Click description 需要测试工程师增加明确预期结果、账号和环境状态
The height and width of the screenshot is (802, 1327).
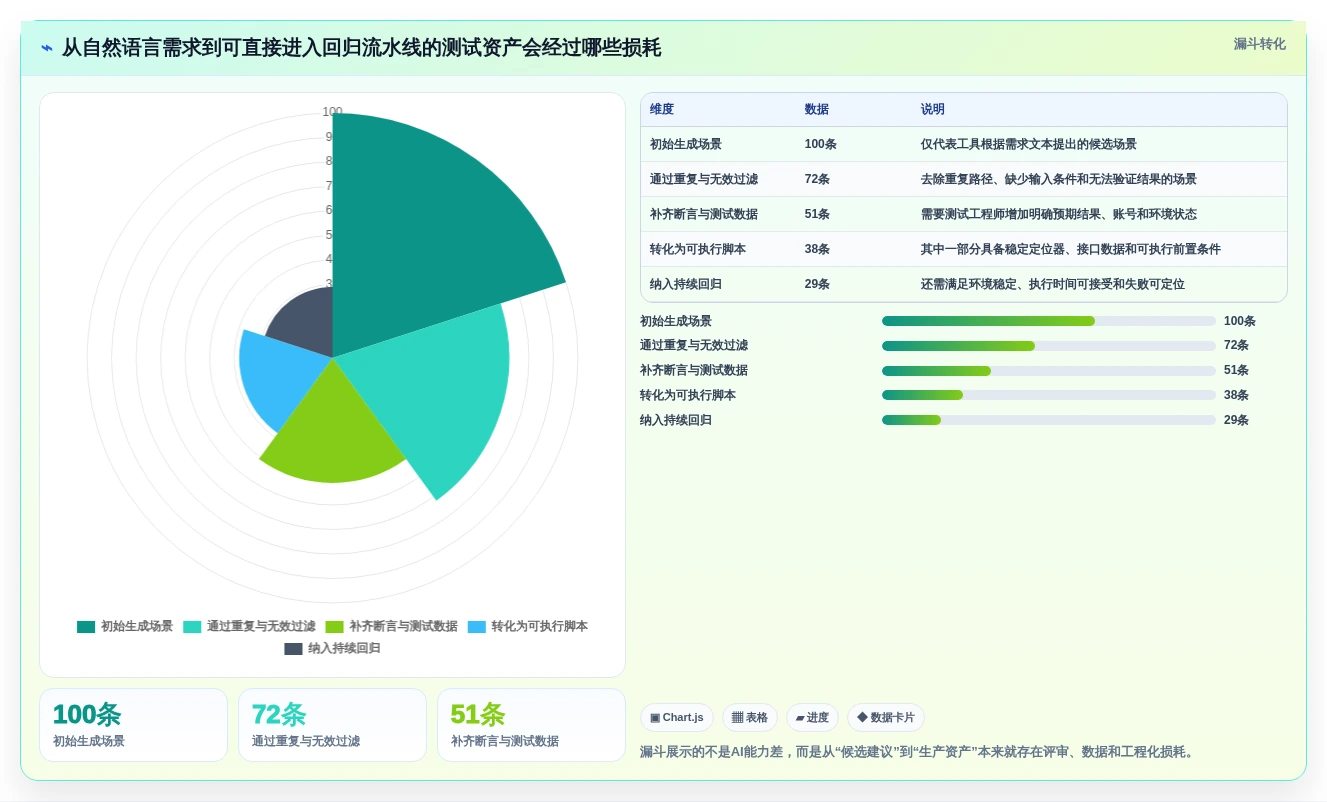pyautogui.click(x=1059, y=214)
